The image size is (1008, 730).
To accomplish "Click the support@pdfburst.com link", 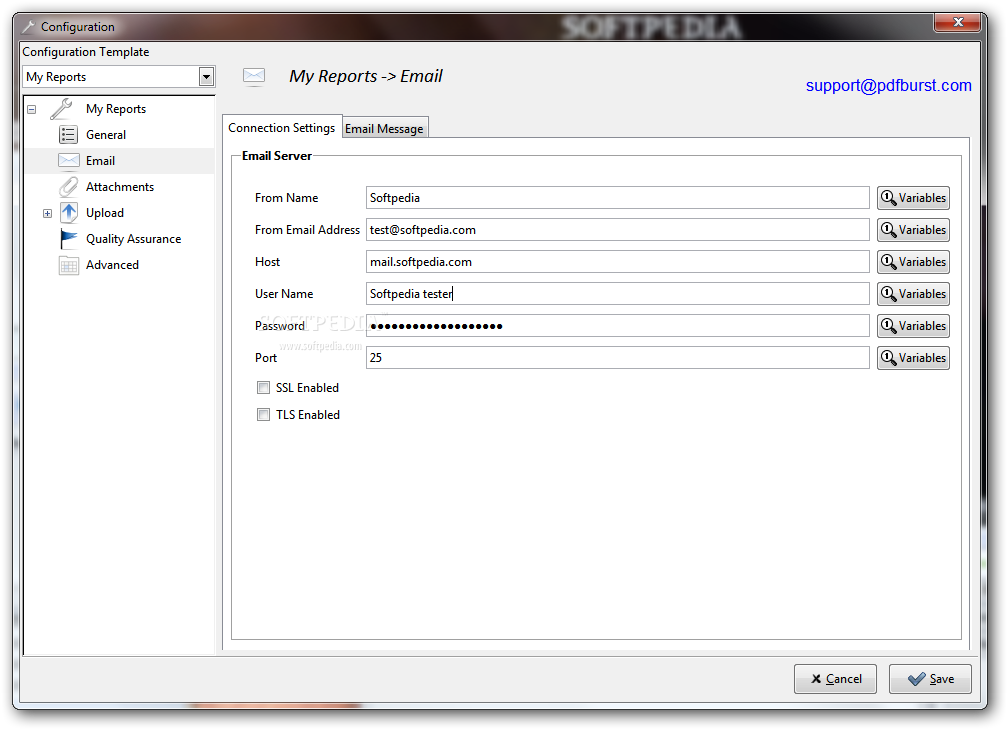I will point(888,85).
